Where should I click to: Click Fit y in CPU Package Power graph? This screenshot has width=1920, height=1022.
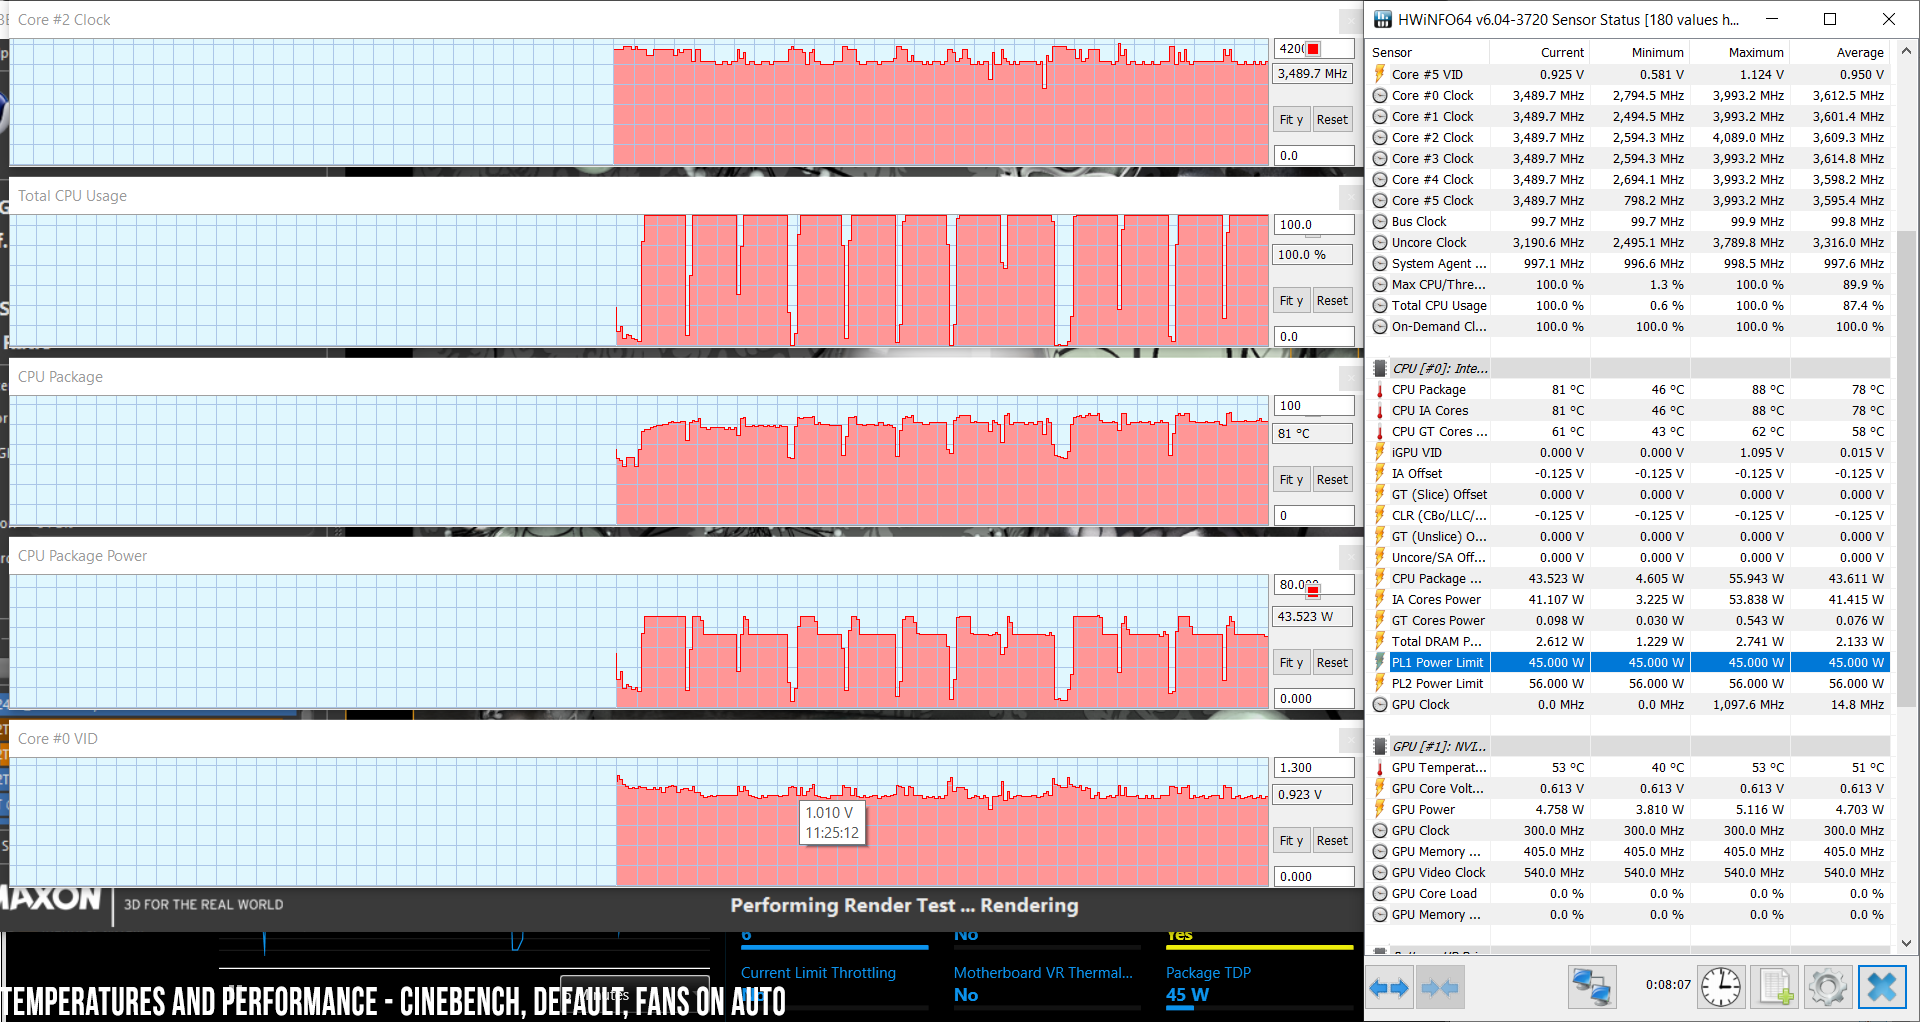(x=1291, y=663)
